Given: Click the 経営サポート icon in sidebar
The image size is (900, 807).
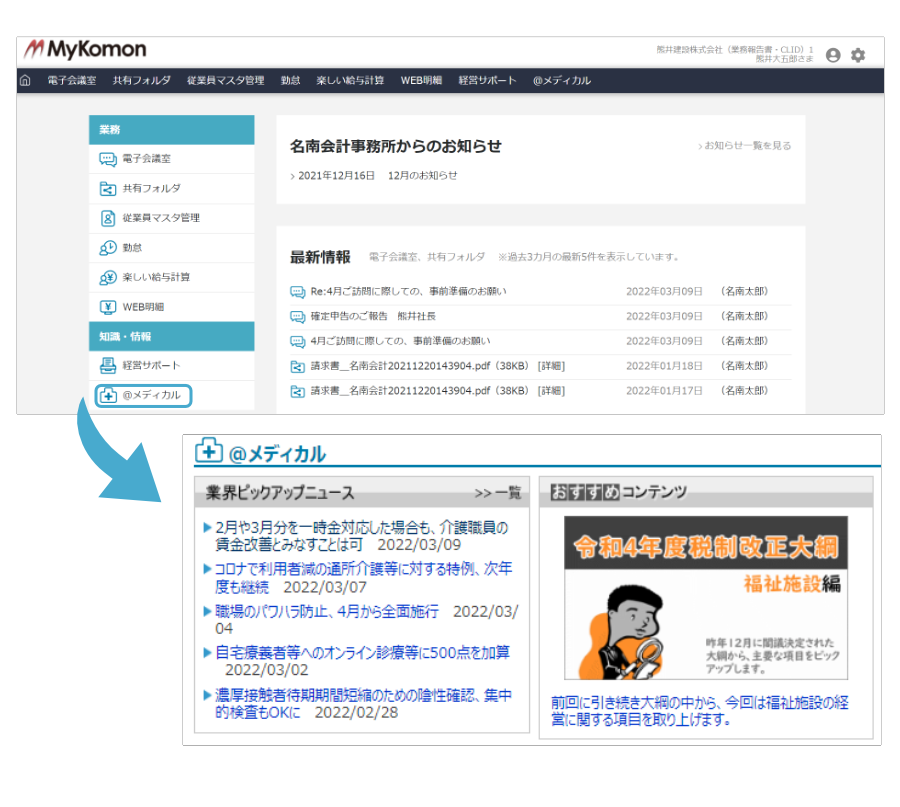Looking at the screenshot, I should [x=108, y=366].
